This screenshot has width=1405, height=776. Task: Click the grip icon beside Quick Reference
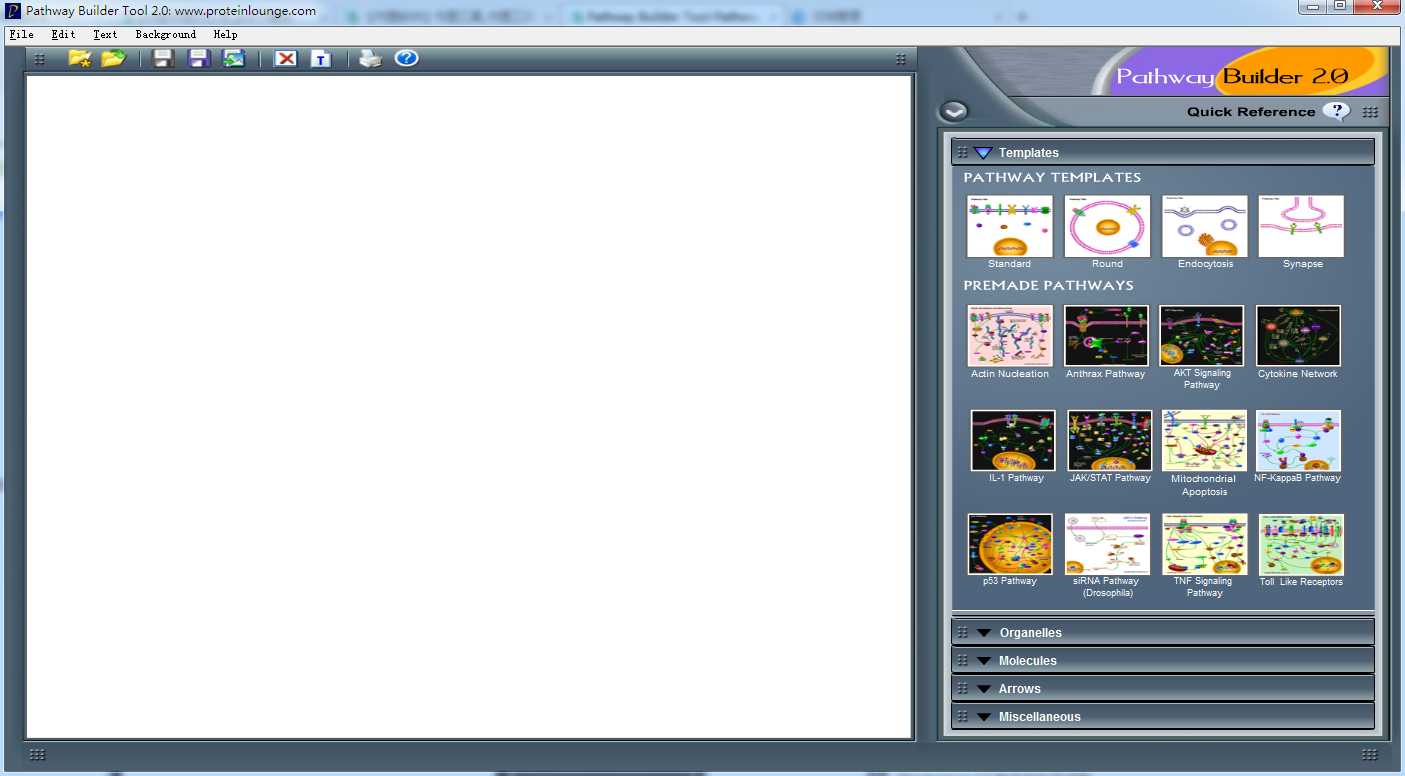tap(1370, 112)
